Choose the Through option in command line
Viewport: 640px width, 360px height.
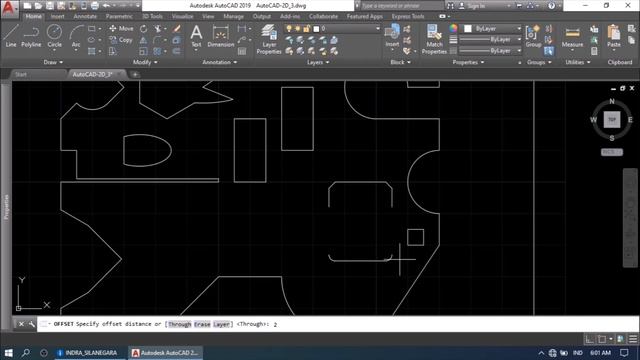tap(180, 324)
